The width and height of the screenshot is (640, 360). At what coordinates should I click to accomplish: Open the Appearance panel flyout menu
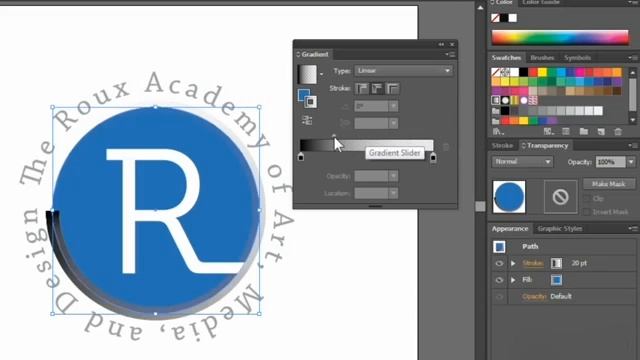pyautogui.click(x=633, y=229)
